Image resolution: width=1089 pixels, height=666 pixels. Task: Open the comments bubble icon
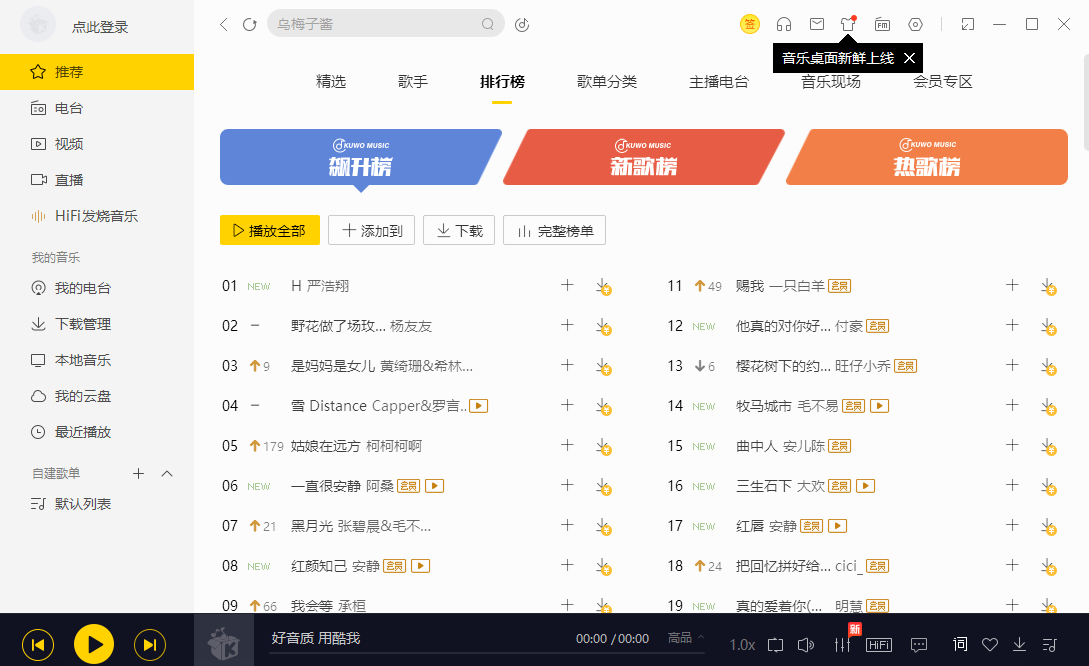[919, 645]
